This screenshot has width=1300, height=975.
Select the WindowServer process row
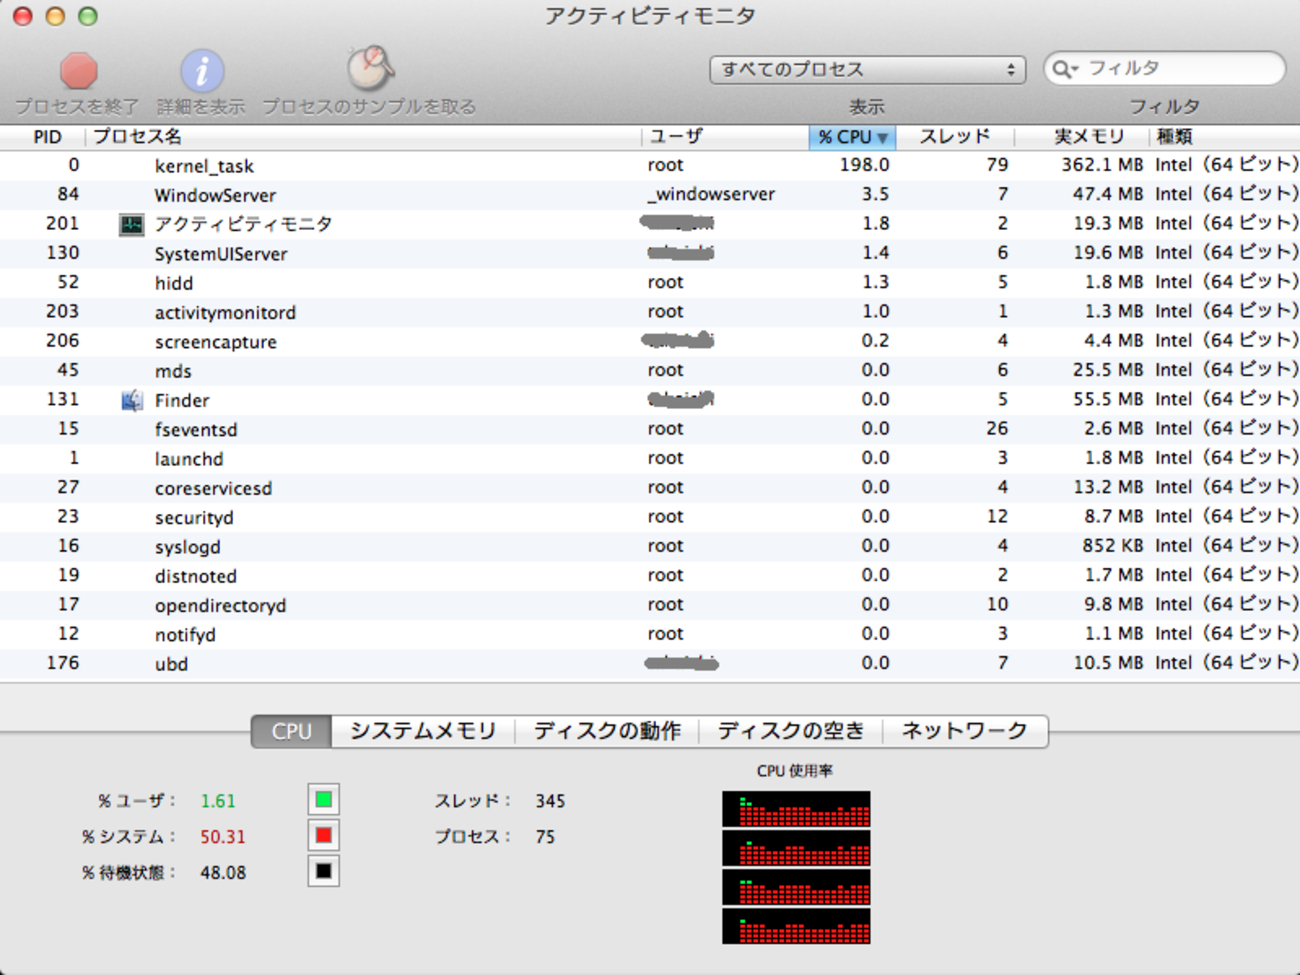click(650, 195)
